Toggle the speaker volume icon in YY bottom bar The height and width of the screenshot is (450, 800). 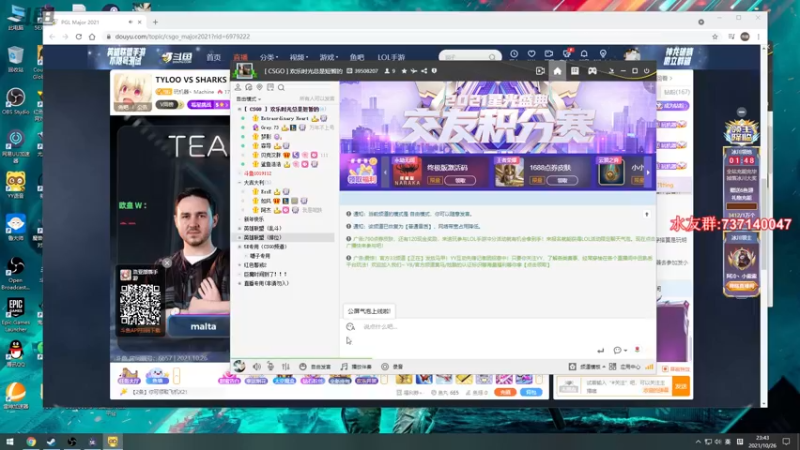point(257,366)
